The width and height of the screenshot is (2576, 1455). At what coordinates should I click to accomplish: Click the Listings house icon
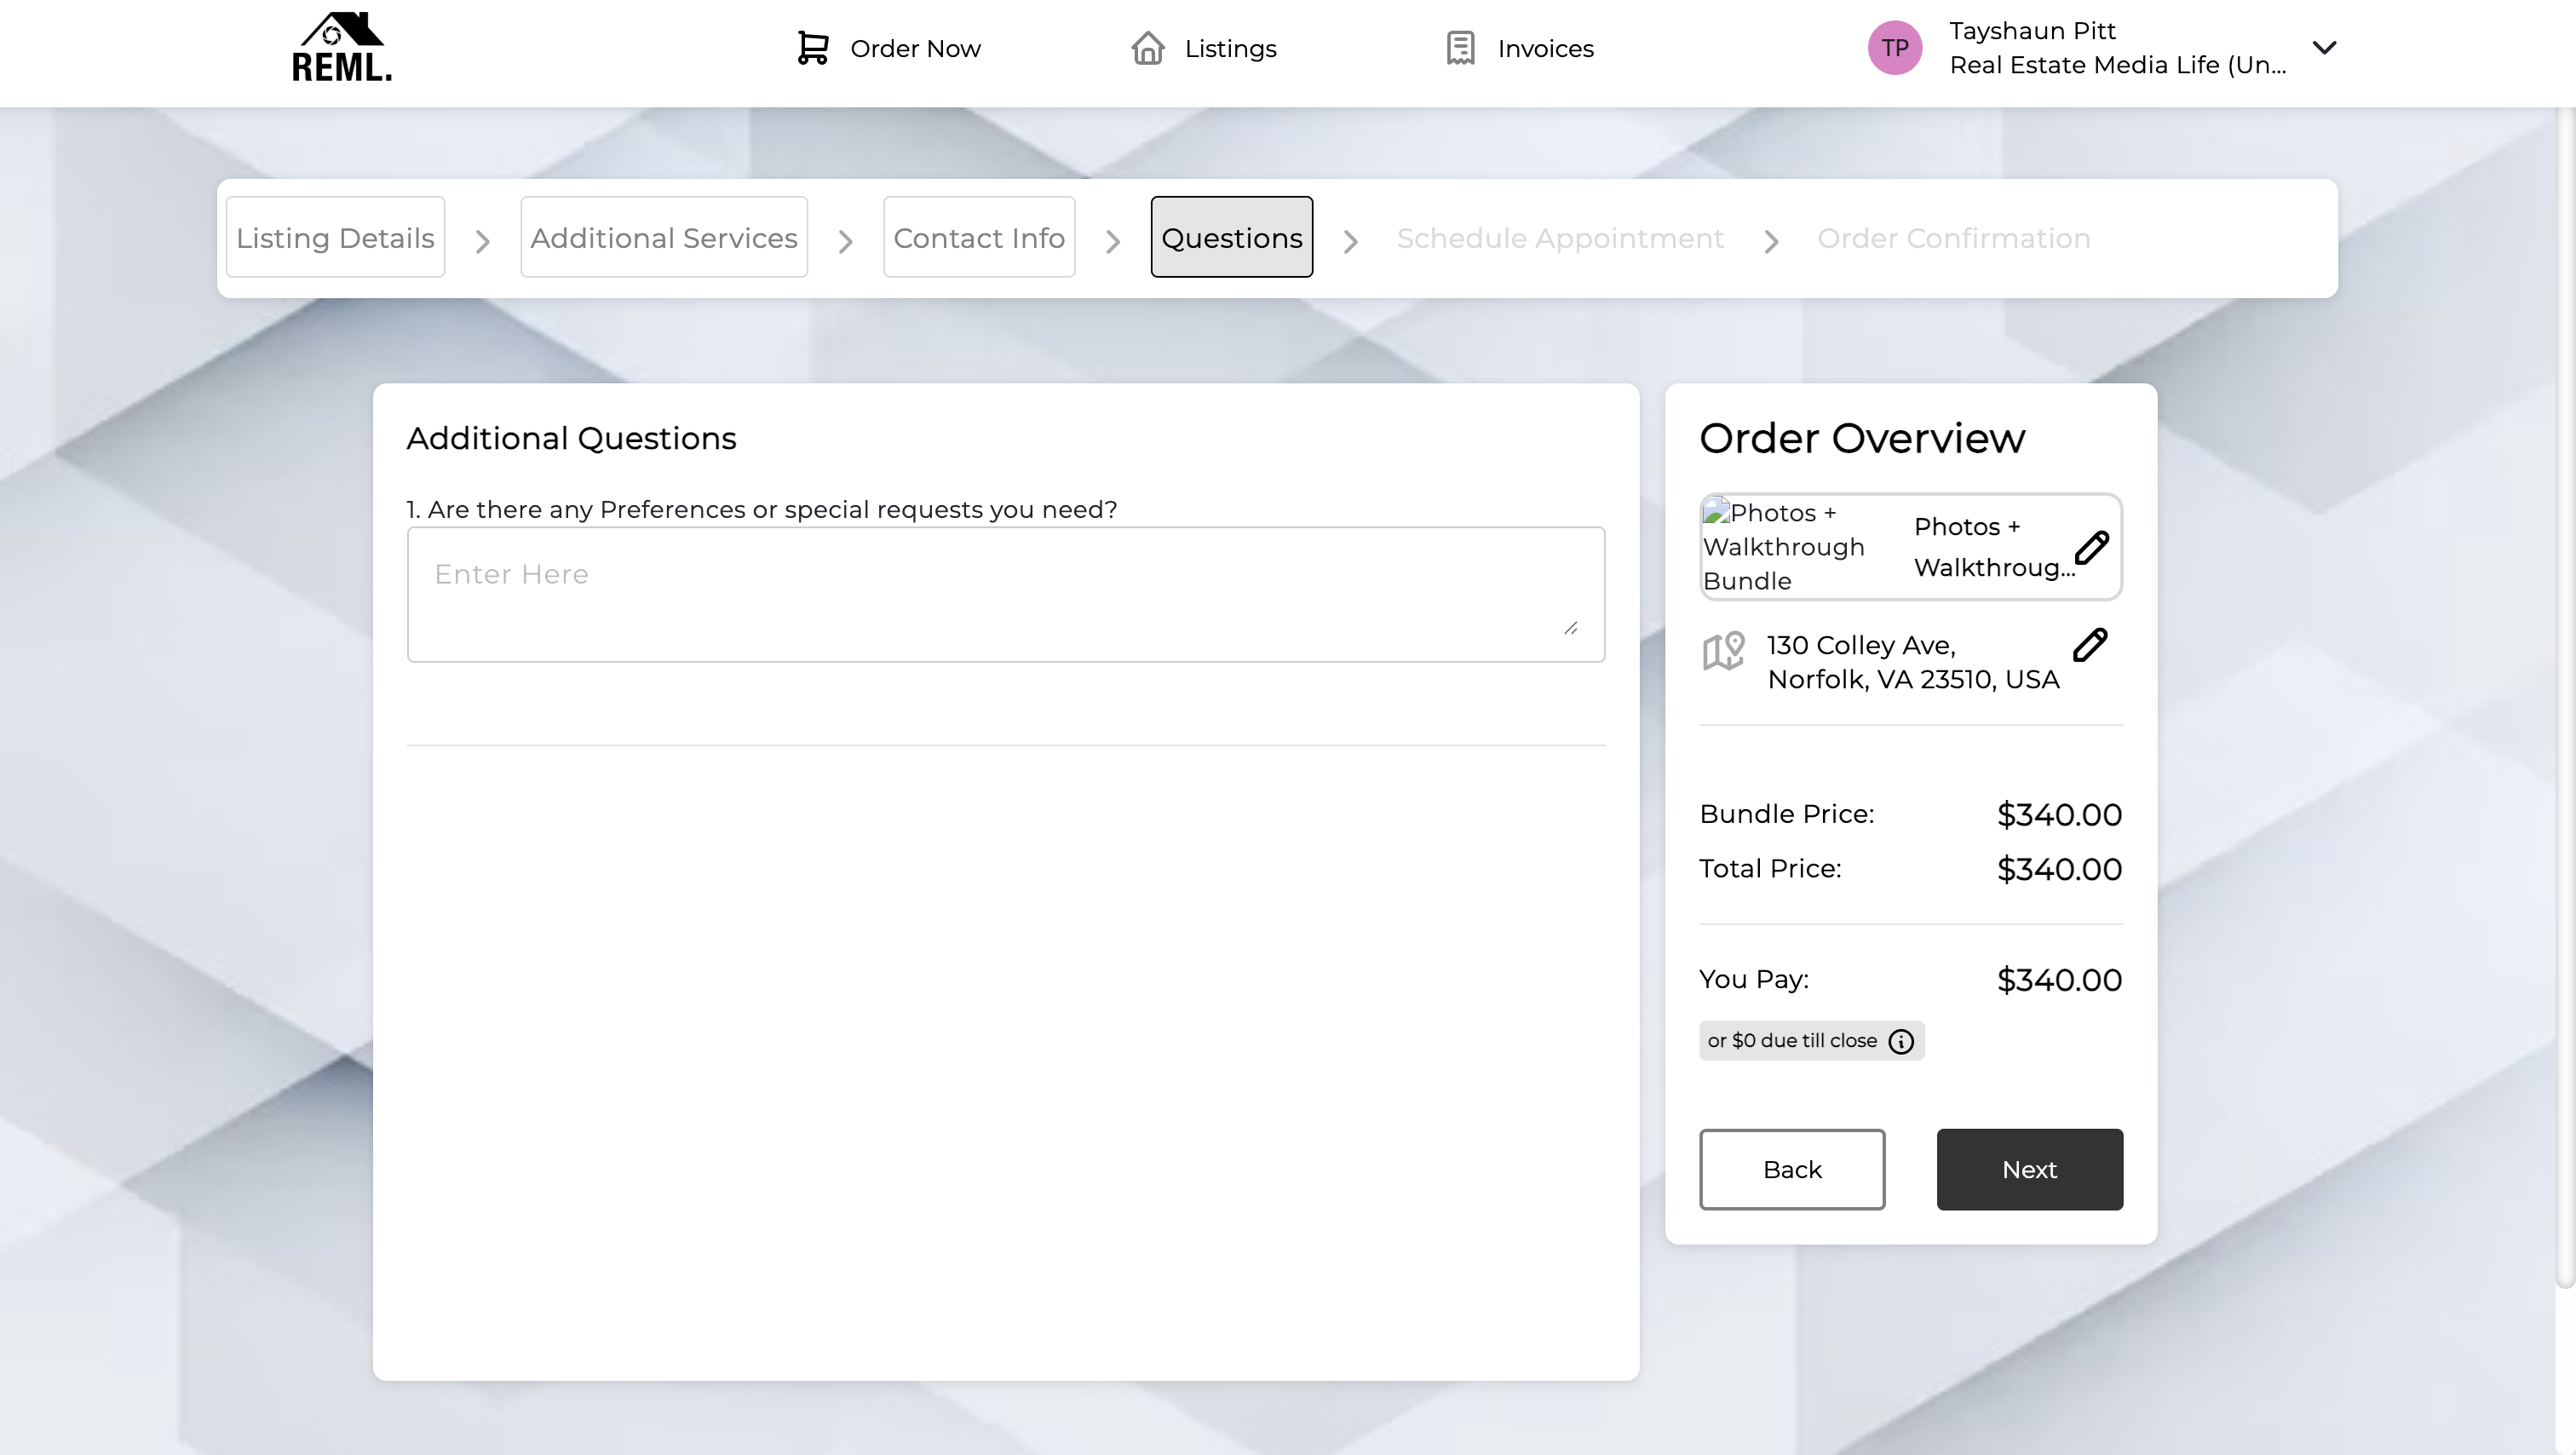click(x=1147, y=48)
